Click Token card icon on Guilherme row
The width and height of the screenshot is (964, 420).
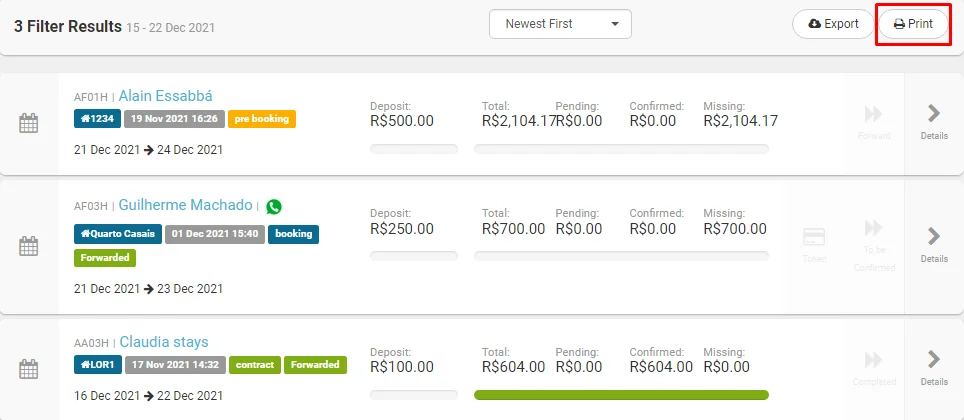click(814, 238)
